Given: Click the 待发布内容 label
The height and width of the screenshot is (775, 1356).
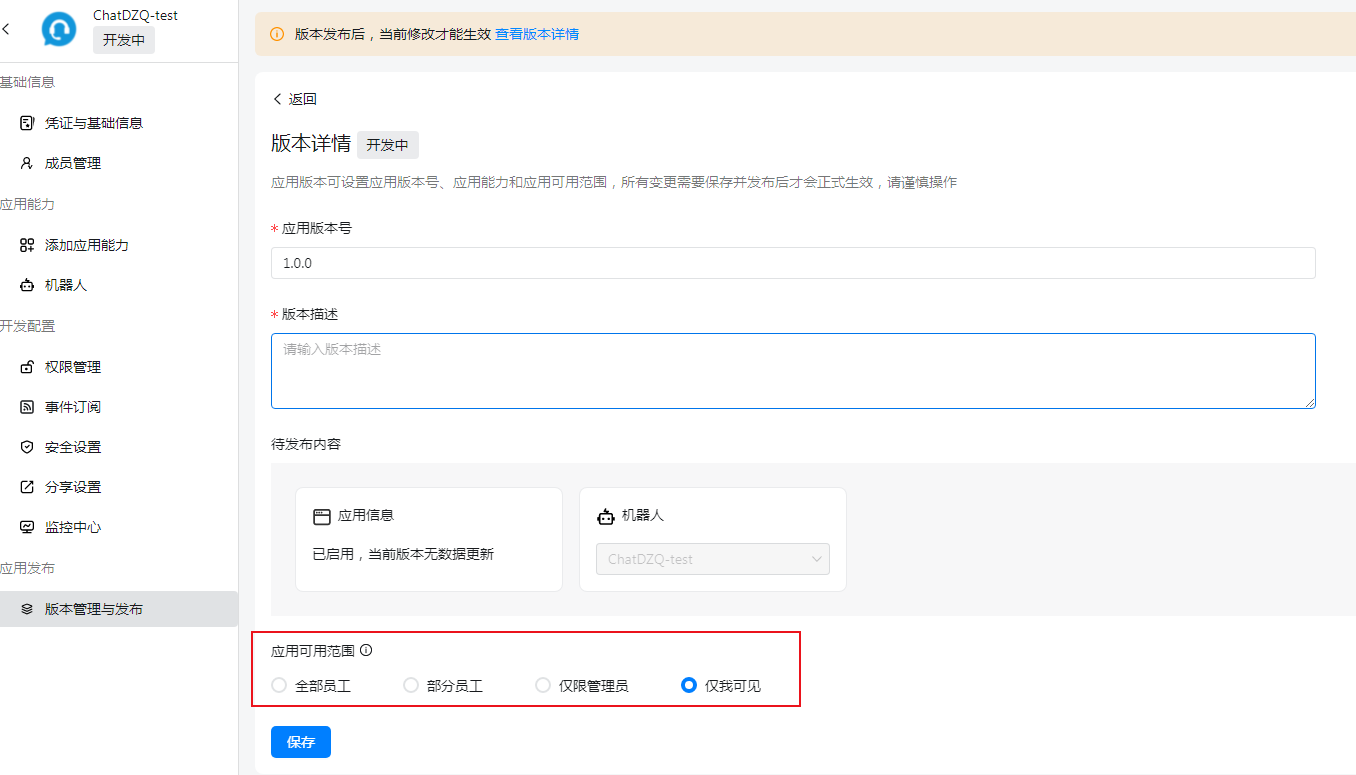Looking at the screenshot, I should (306, 444).
